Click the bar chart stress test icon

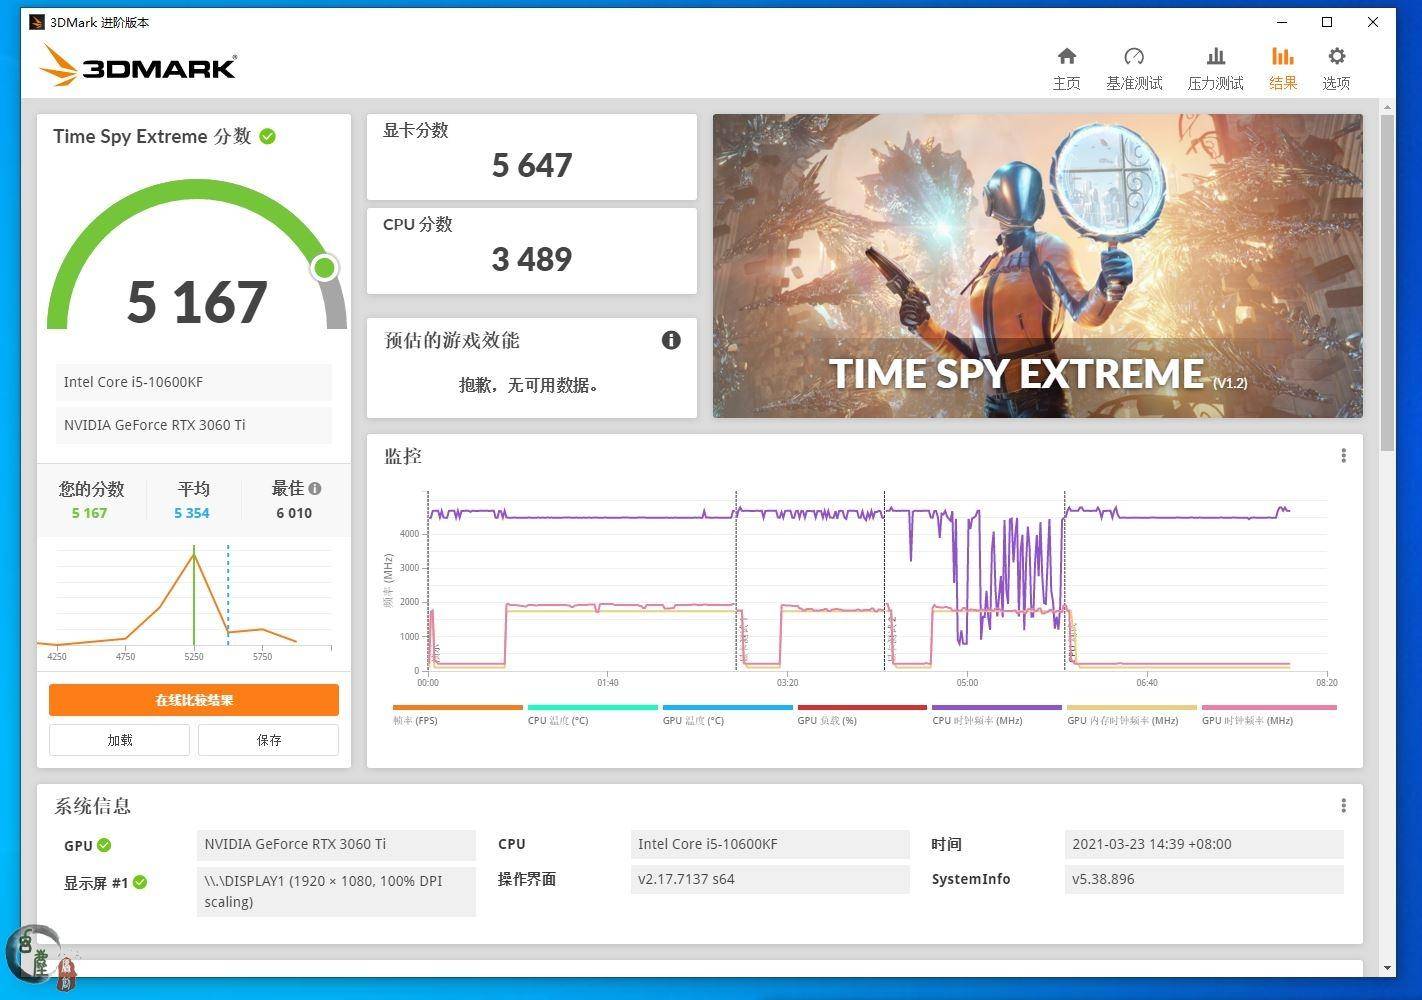pos(1215,56)
